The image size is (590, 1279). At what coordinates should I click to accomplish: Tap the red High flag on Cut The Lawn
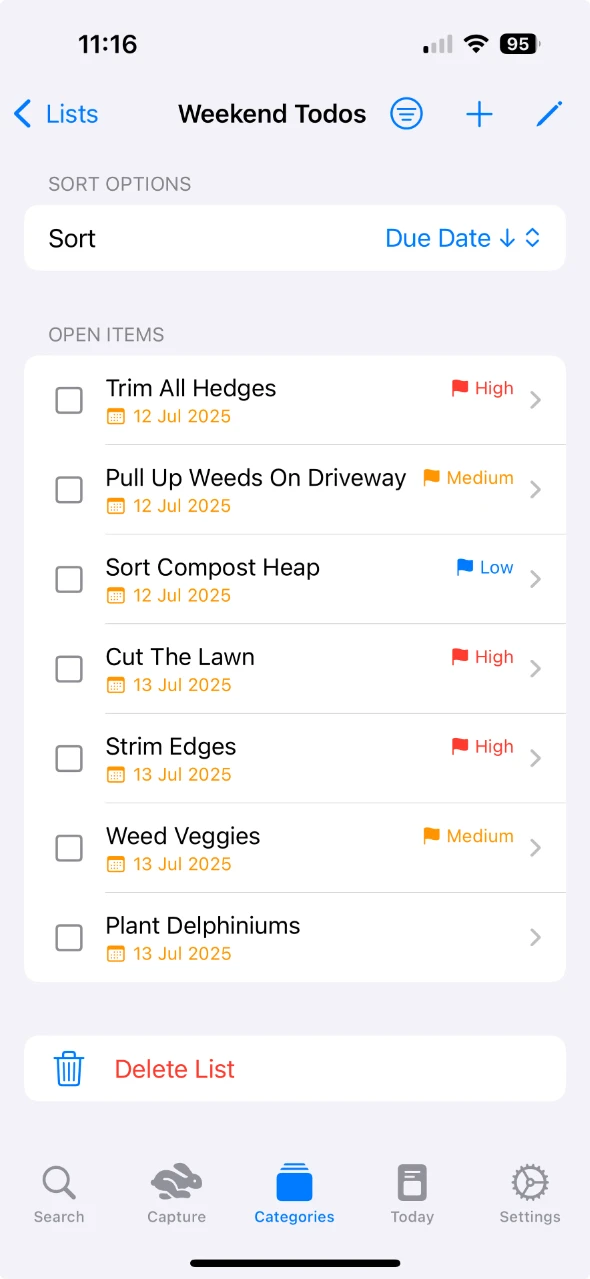click(460, 657)
